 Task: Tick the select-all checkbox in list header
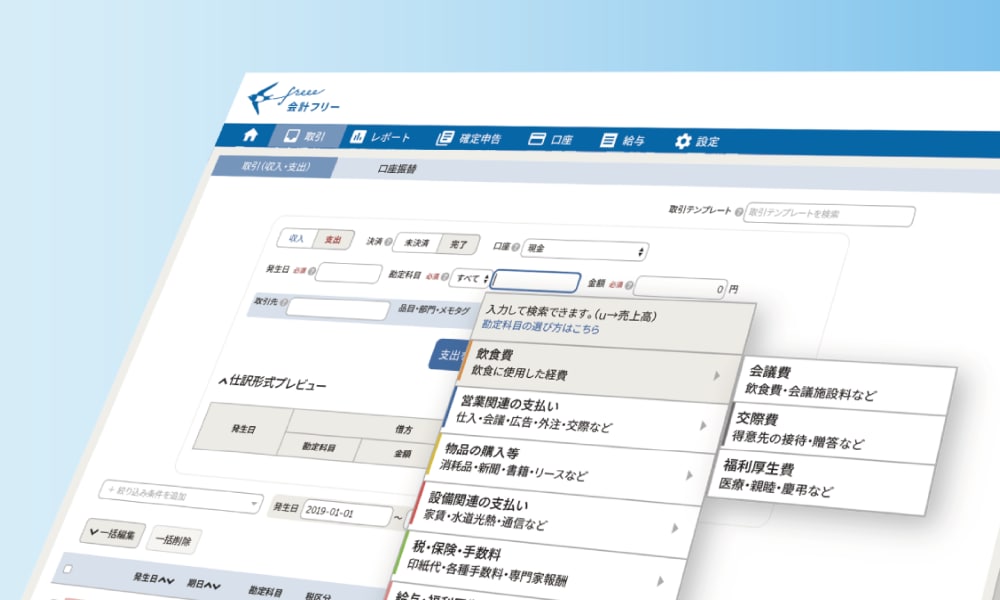(x=68, y=568)
